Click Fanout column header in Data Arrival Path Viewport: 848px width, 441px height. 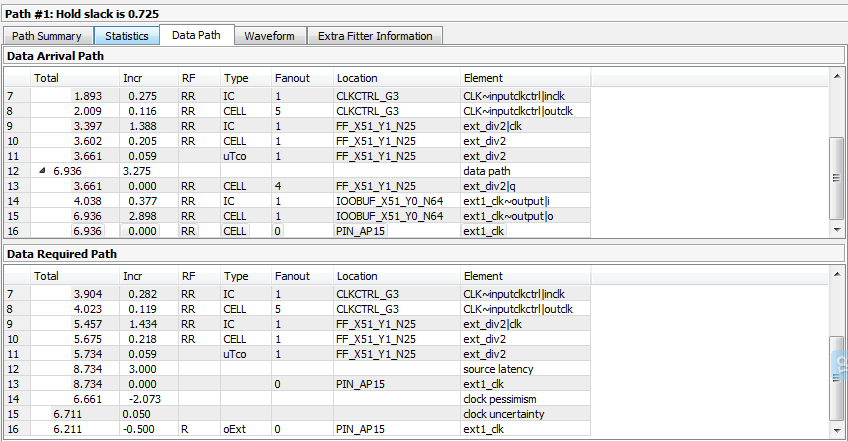click(291, 78)
